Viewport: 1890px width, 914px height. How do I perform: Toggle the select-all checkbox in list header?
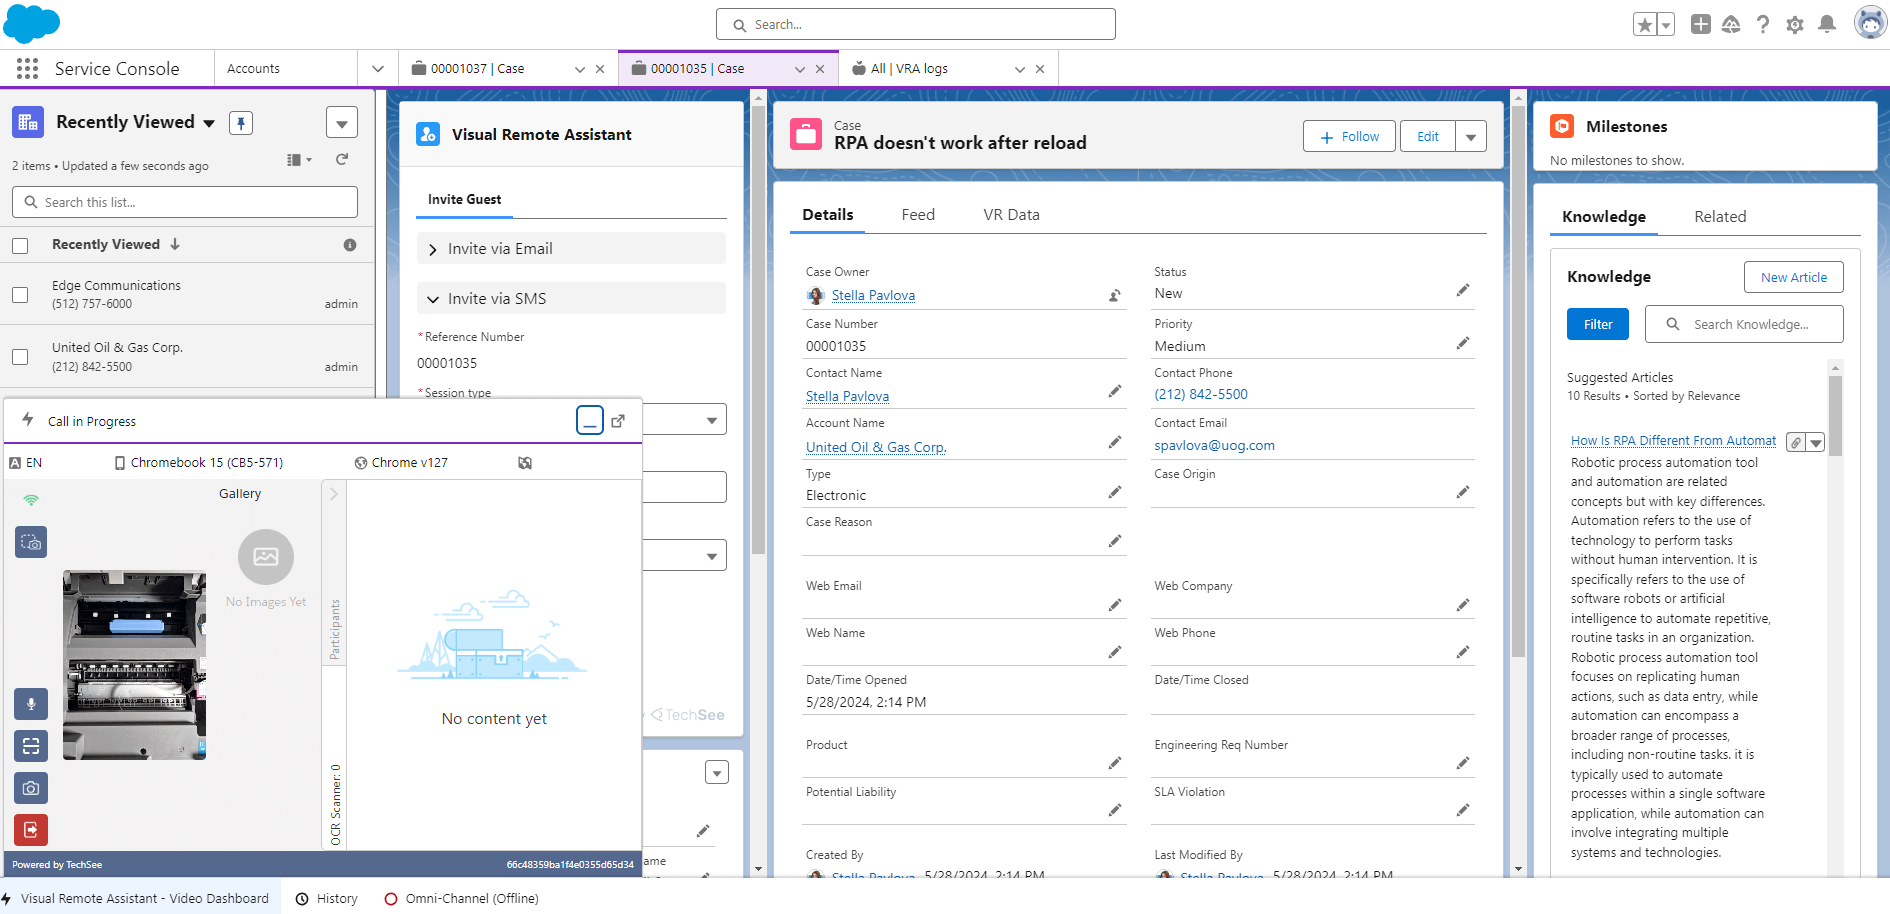20,245
